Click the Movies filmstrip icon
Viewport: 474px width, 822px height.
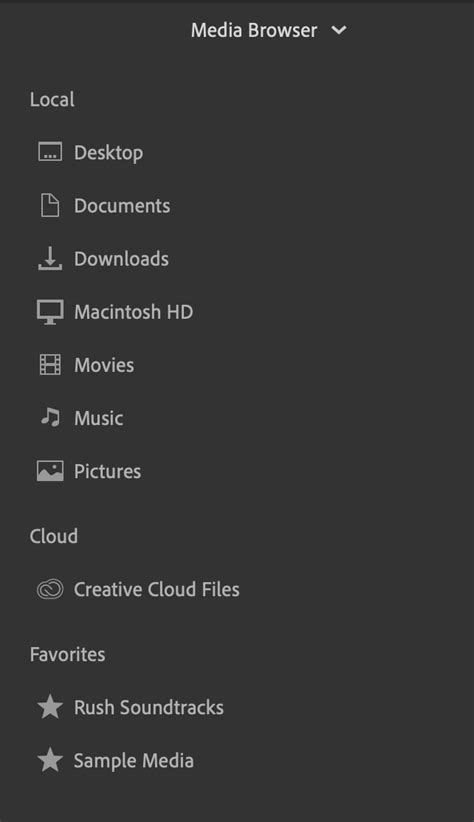50,365
